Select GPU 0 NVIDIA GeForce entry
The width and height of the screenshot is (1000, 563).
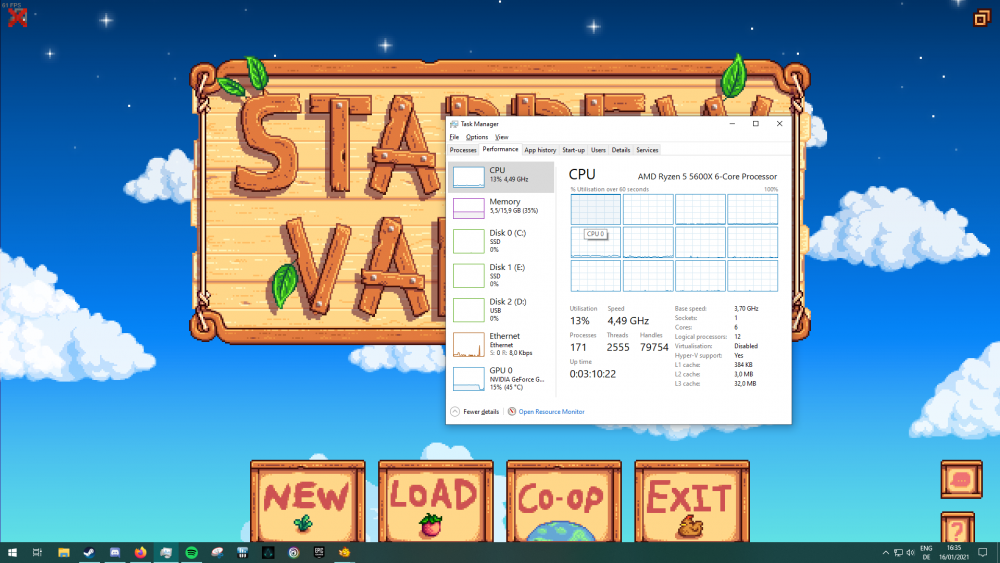click(501, 379)
